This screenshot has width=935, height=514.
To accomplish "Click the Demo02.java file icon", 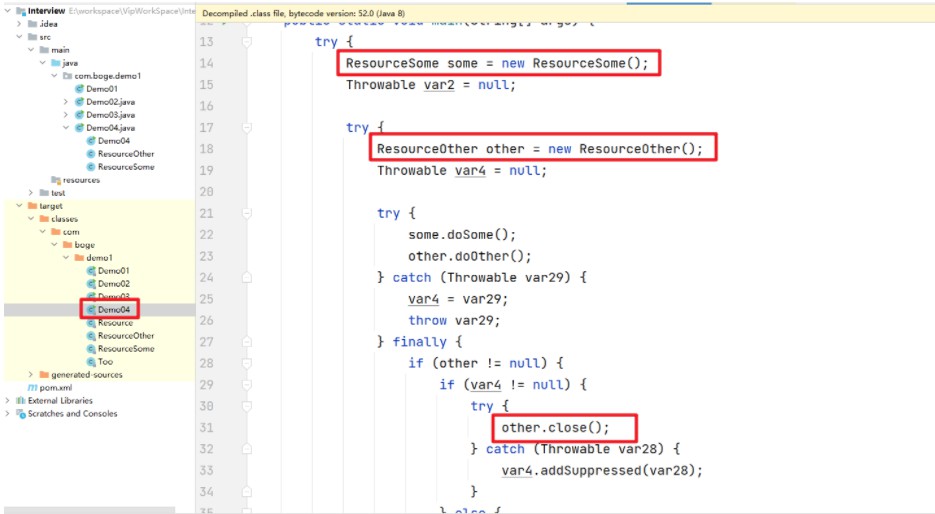I will tap(79, 102).
